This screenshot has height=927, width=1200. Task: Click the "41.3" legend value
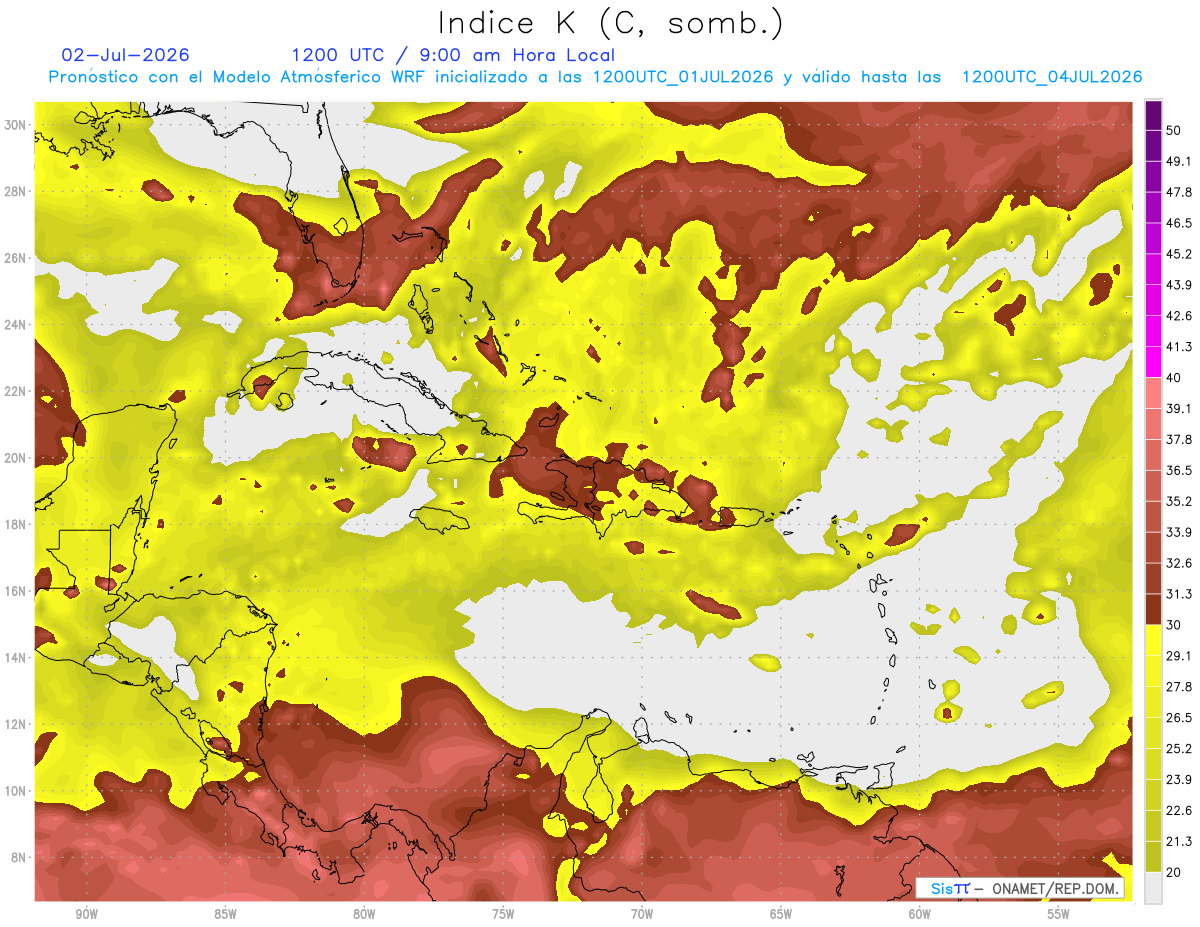(x=1179, y=347)
